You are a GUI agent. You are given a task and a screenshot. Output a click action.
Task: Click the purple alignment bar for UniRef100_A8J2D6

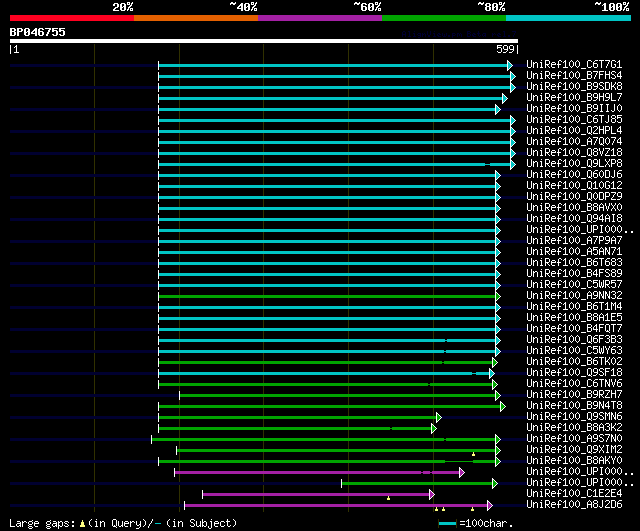[336, 506]
